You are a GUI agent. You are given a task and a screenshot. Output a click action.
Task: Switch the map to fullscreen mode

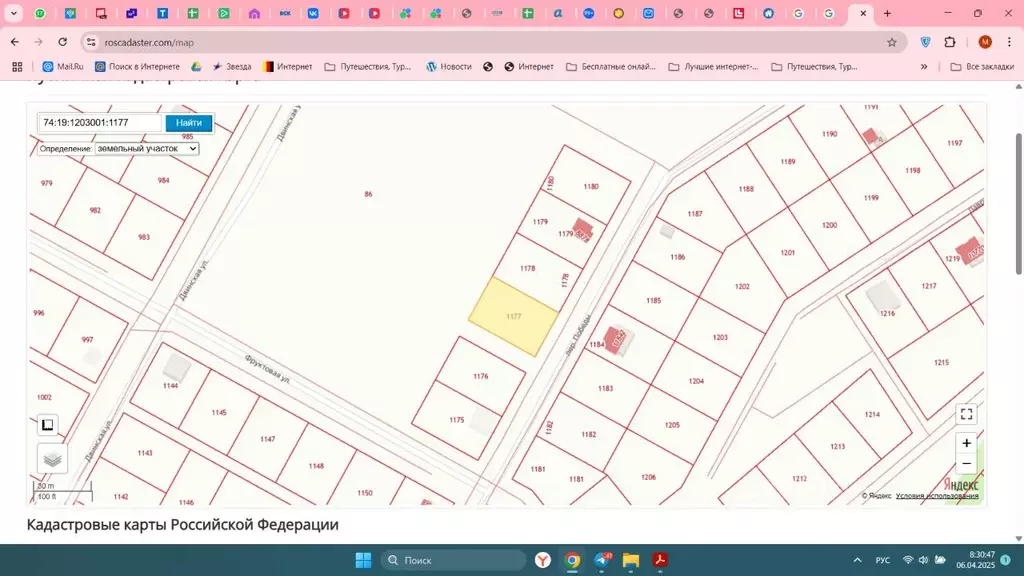967,414
